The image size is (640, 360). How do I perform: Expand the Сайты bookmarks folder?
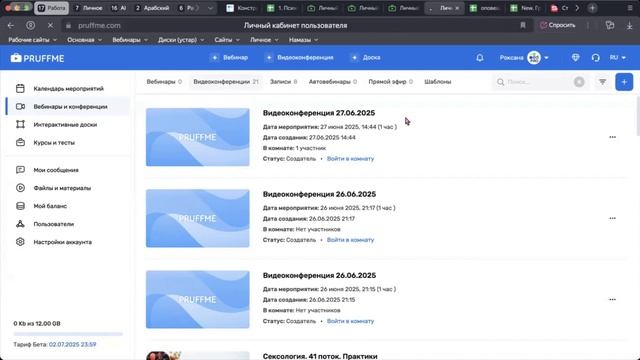(227, 40)
